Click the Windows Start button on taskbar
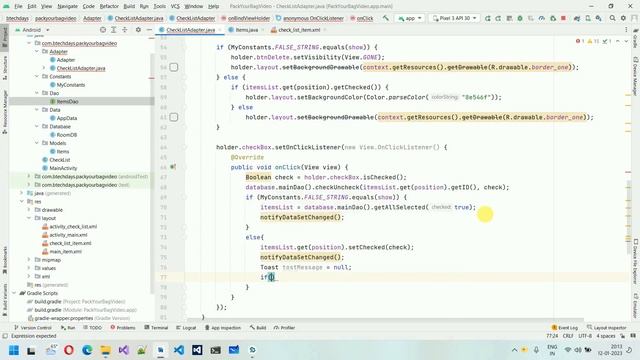This screenshot has height=360, width=640. (14, 350)
